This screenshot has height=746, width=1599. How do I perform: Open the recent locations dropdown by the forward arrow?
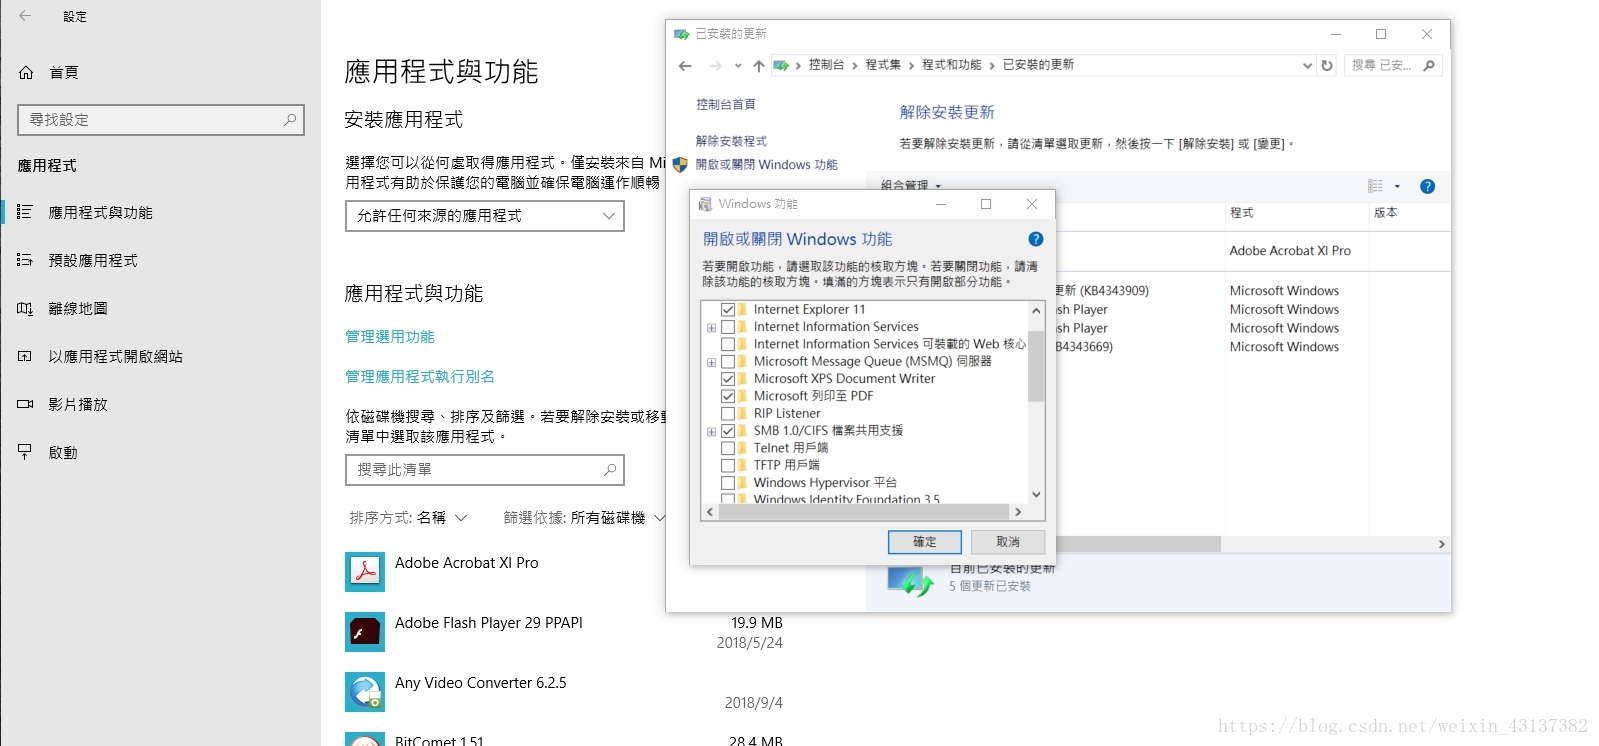[x=738, y=66]
